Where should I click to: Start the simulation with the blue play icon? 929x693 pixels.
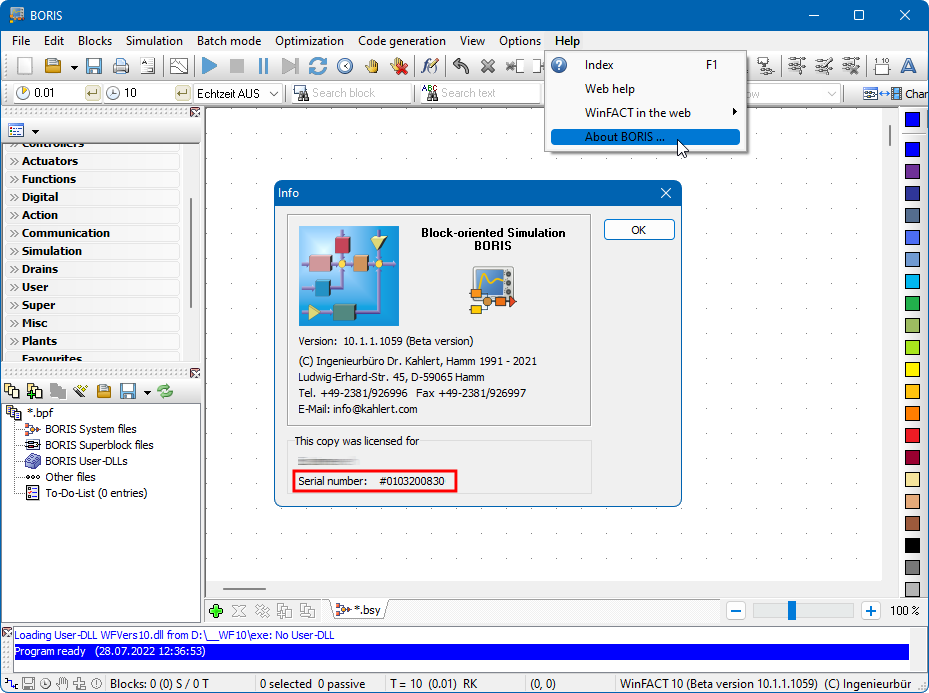pos(209,66)
